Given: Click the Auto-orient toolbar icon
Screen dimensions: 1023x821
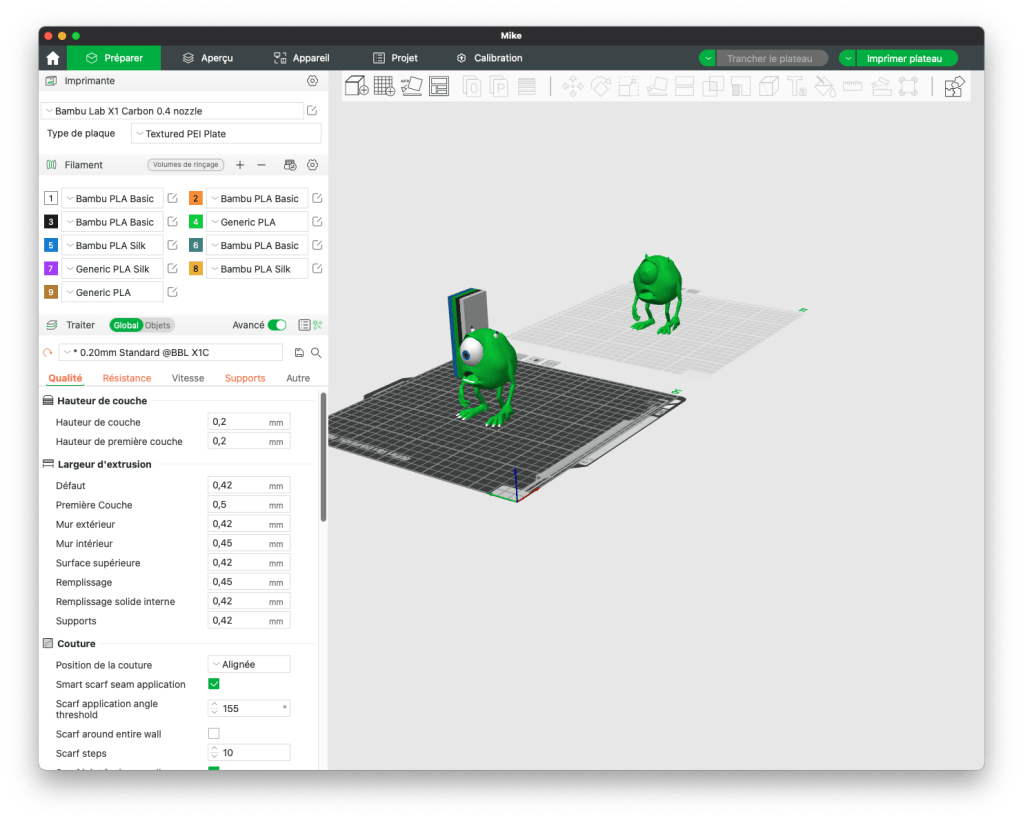Looking at the screenshot, I should [411, 87].
